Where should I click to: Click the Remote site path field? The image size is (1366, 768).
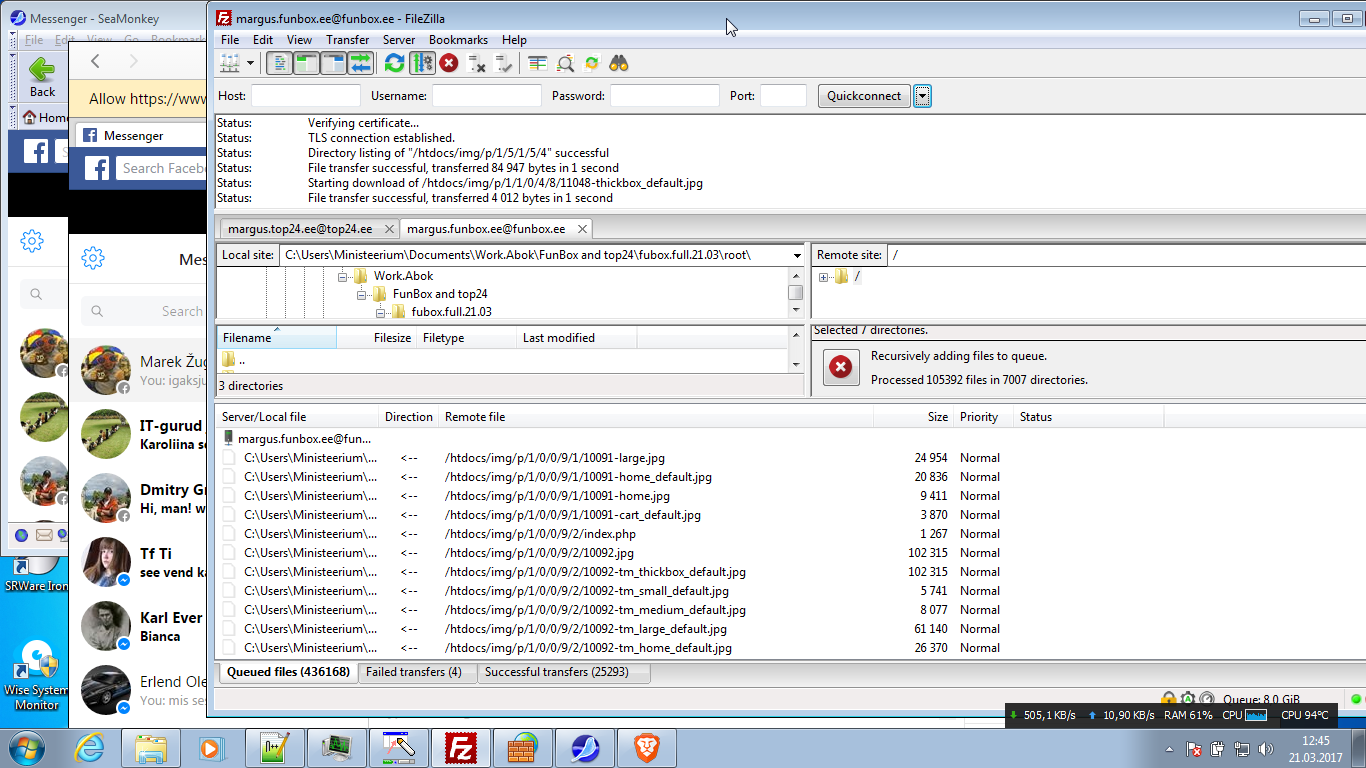1126,255
